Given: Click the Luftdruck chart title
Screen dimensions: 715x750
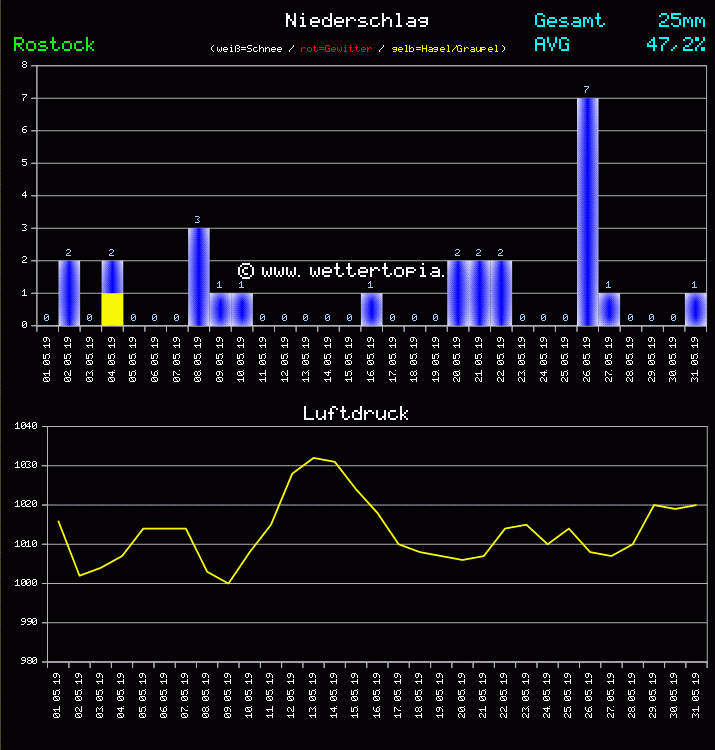Looking at the screenshot, I should [x=356, y=413].
